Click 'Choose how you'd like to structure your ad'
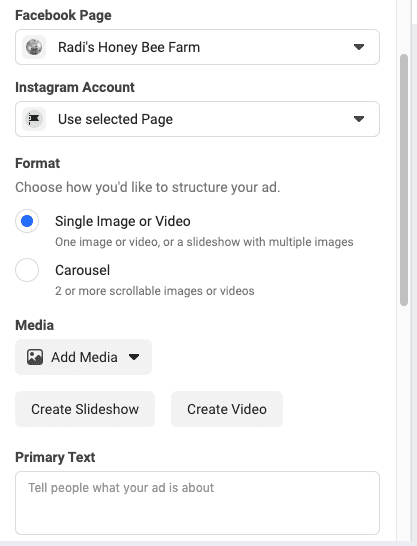The width and height of the screenshot is (417, 546). (148, 187)
